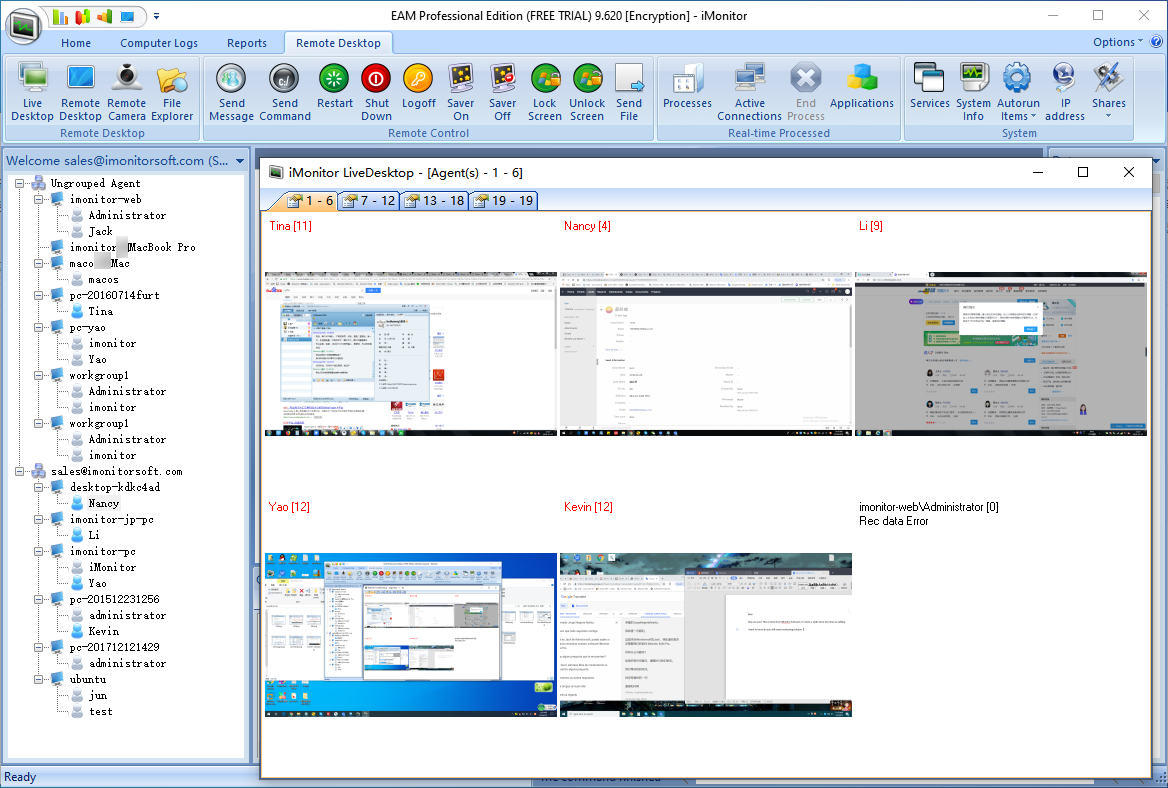Open System Info
The width and height of the screenshot is (1168, 788).
click(x=973, y=92)
